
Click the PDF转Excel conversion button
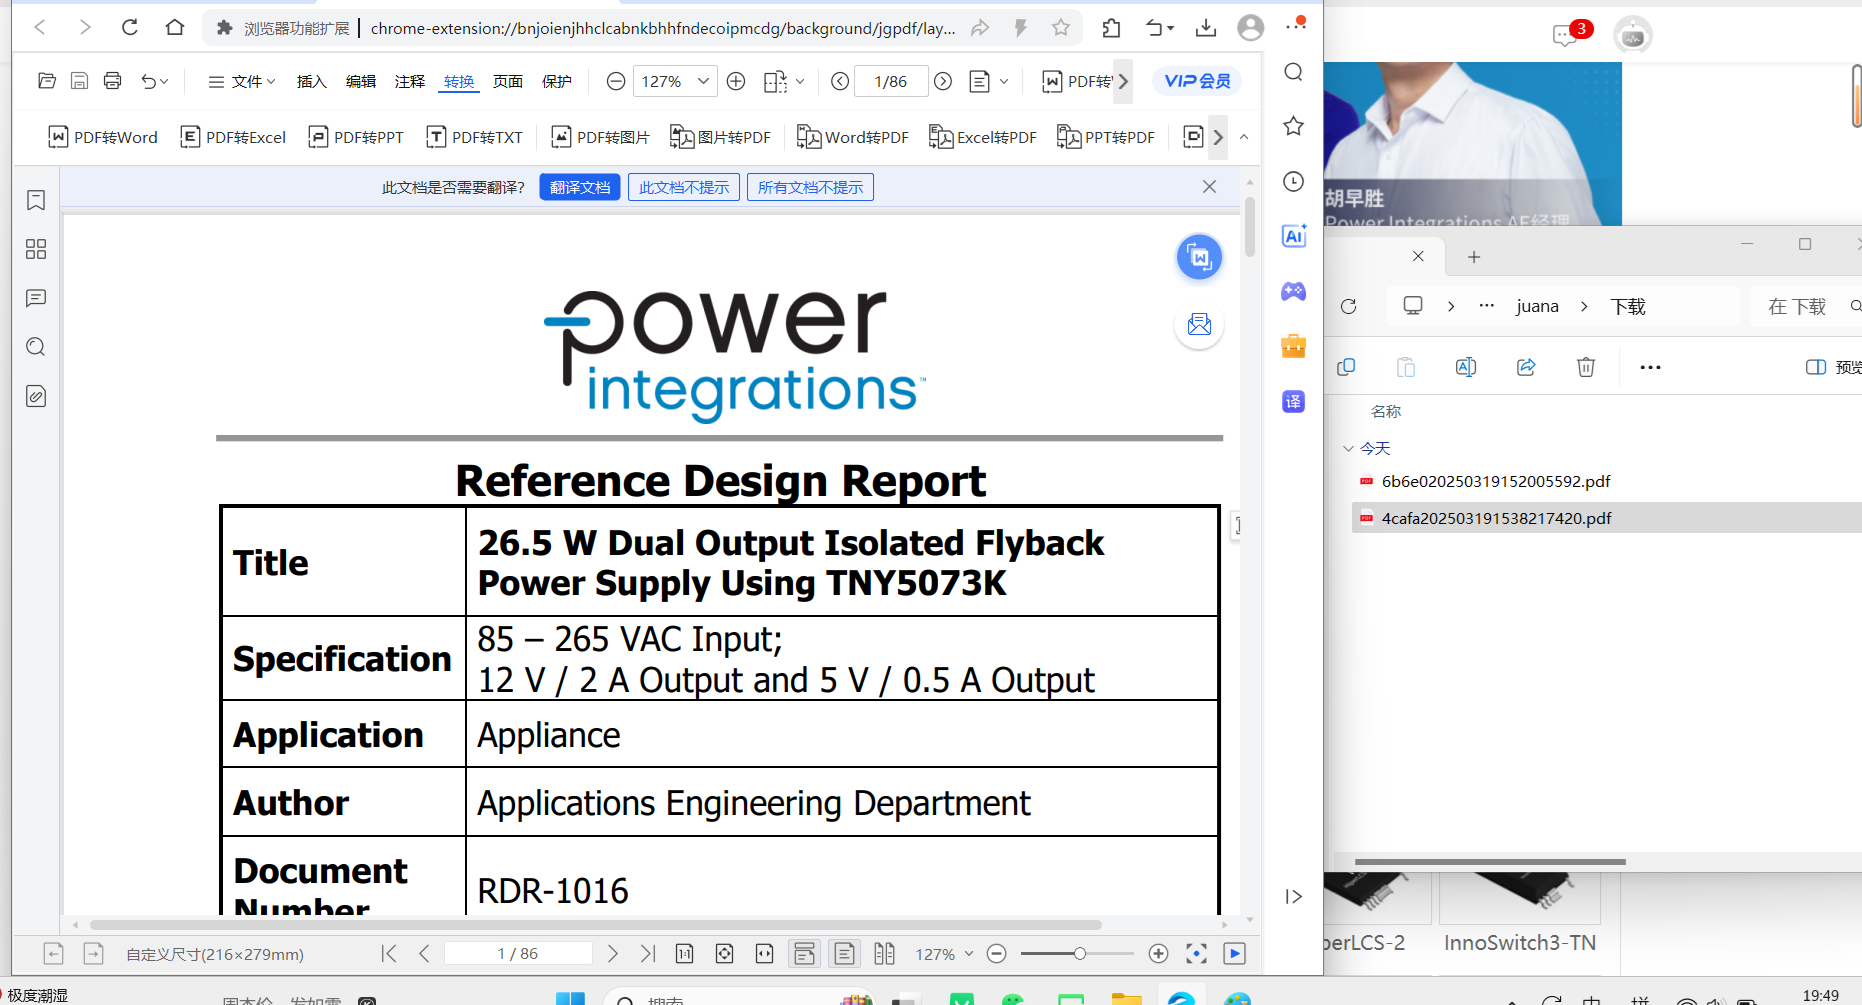(233, 137)
